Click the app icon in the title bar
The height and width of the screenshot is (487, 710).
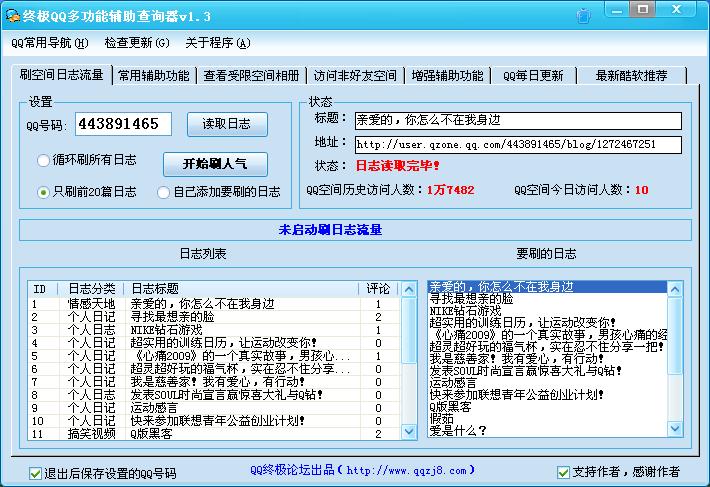(x=13, y=16)
